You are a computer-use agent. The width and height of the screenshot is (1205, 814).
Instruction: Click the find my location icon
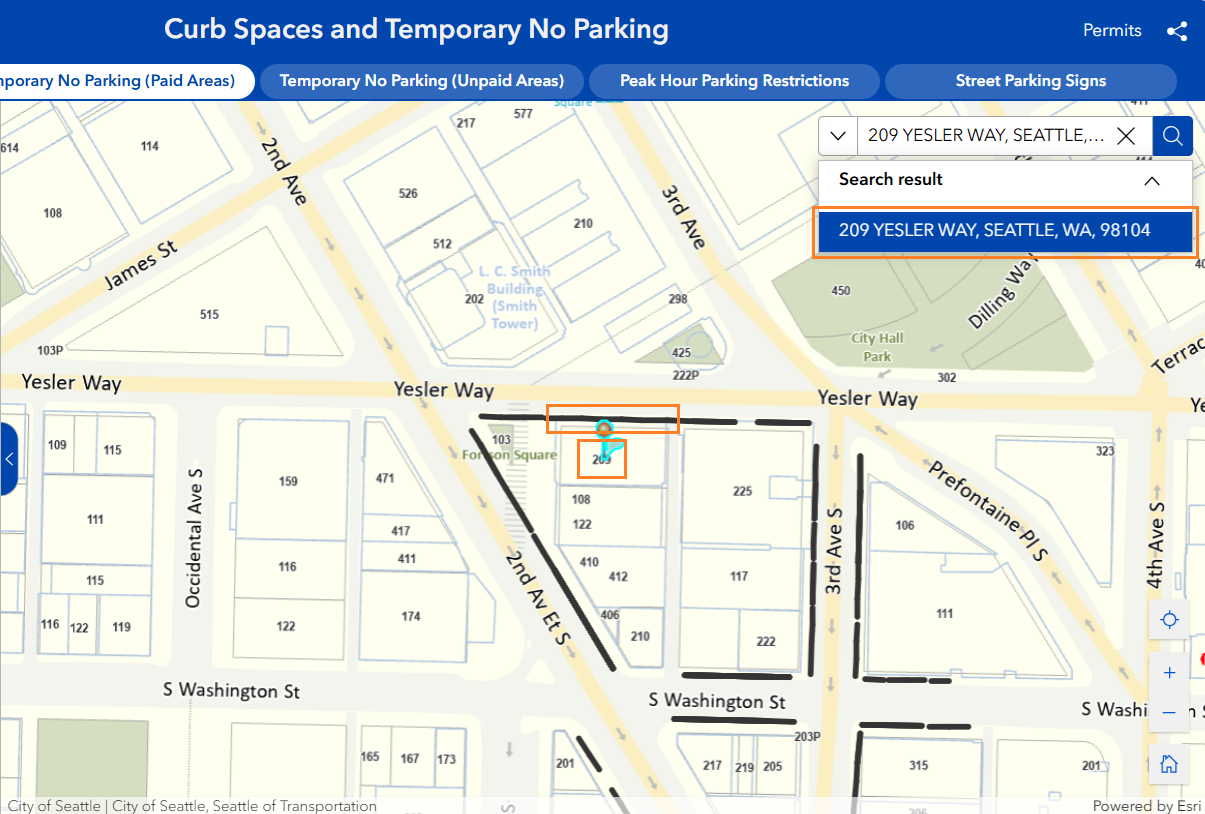tap(1169, 620)
